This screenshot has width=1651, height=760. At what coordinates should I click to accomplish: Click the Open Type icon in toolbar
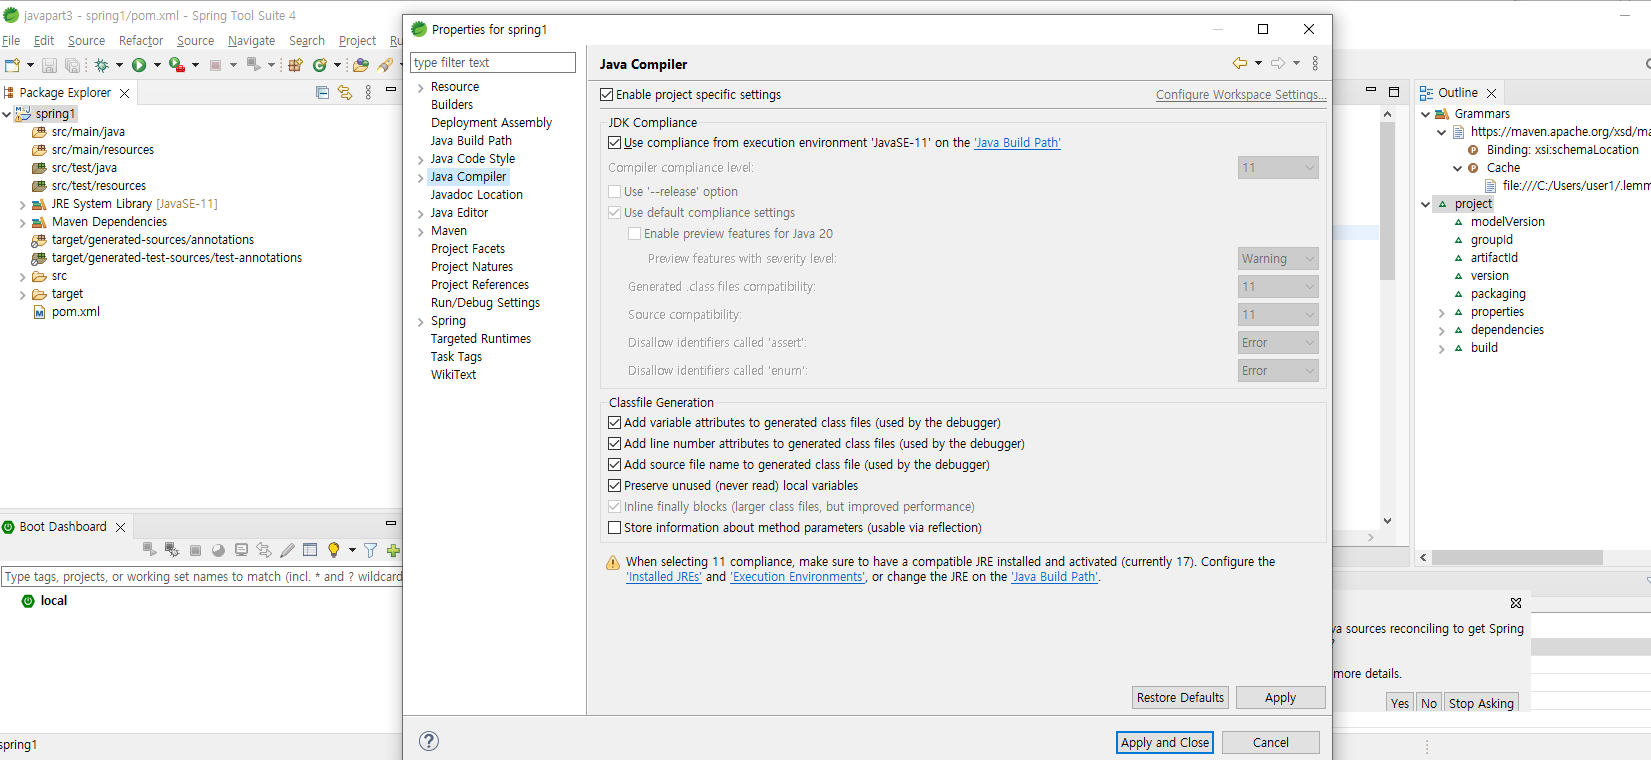[x=361, y=65]
